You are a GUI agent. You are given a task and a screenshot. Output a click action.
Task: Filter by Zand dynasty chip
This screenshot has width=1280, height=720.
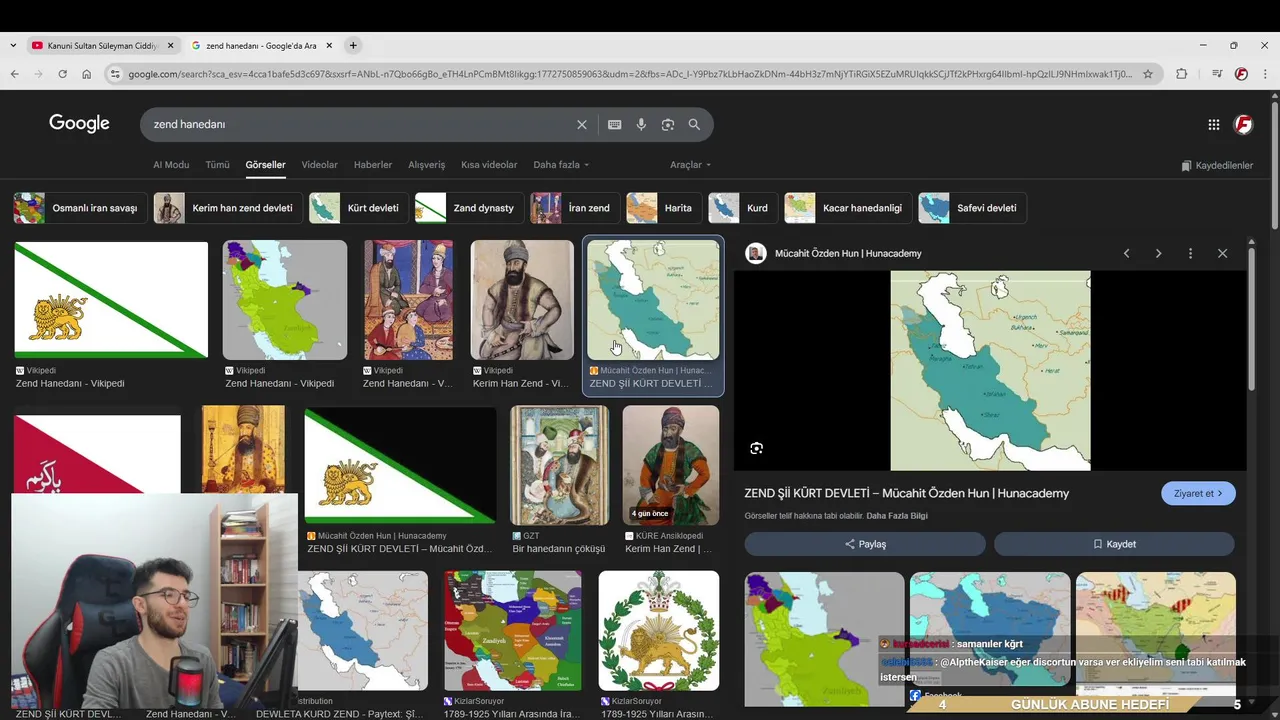coord(469,208)
